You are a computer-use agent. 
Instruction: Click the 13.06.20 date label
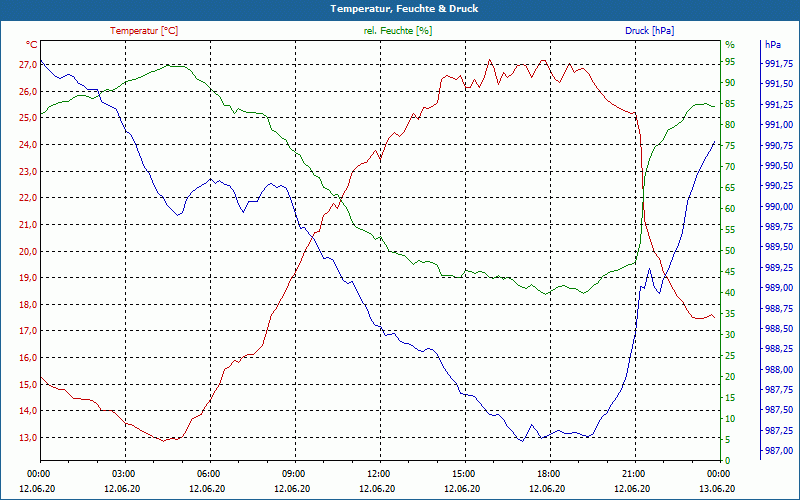717,489
